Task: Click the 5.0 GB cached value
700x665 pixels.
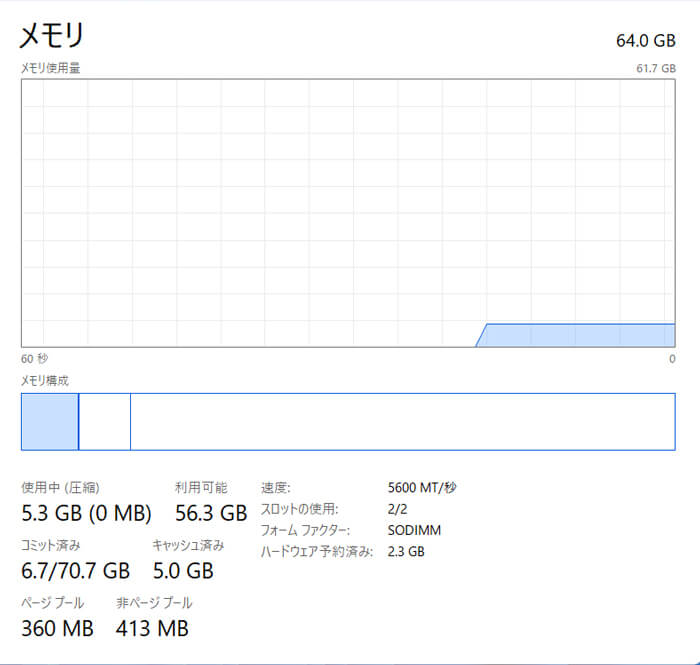Action: click(x=182, y=571)
